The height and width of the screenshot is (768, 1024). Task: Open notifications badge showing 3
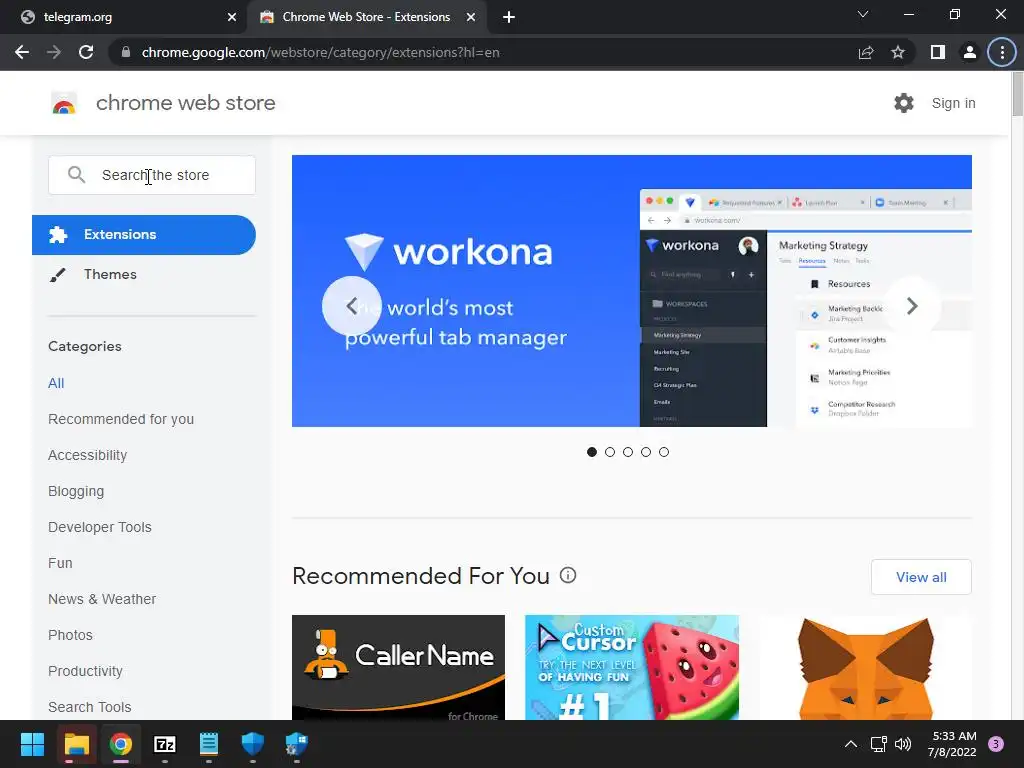[996, 744]
